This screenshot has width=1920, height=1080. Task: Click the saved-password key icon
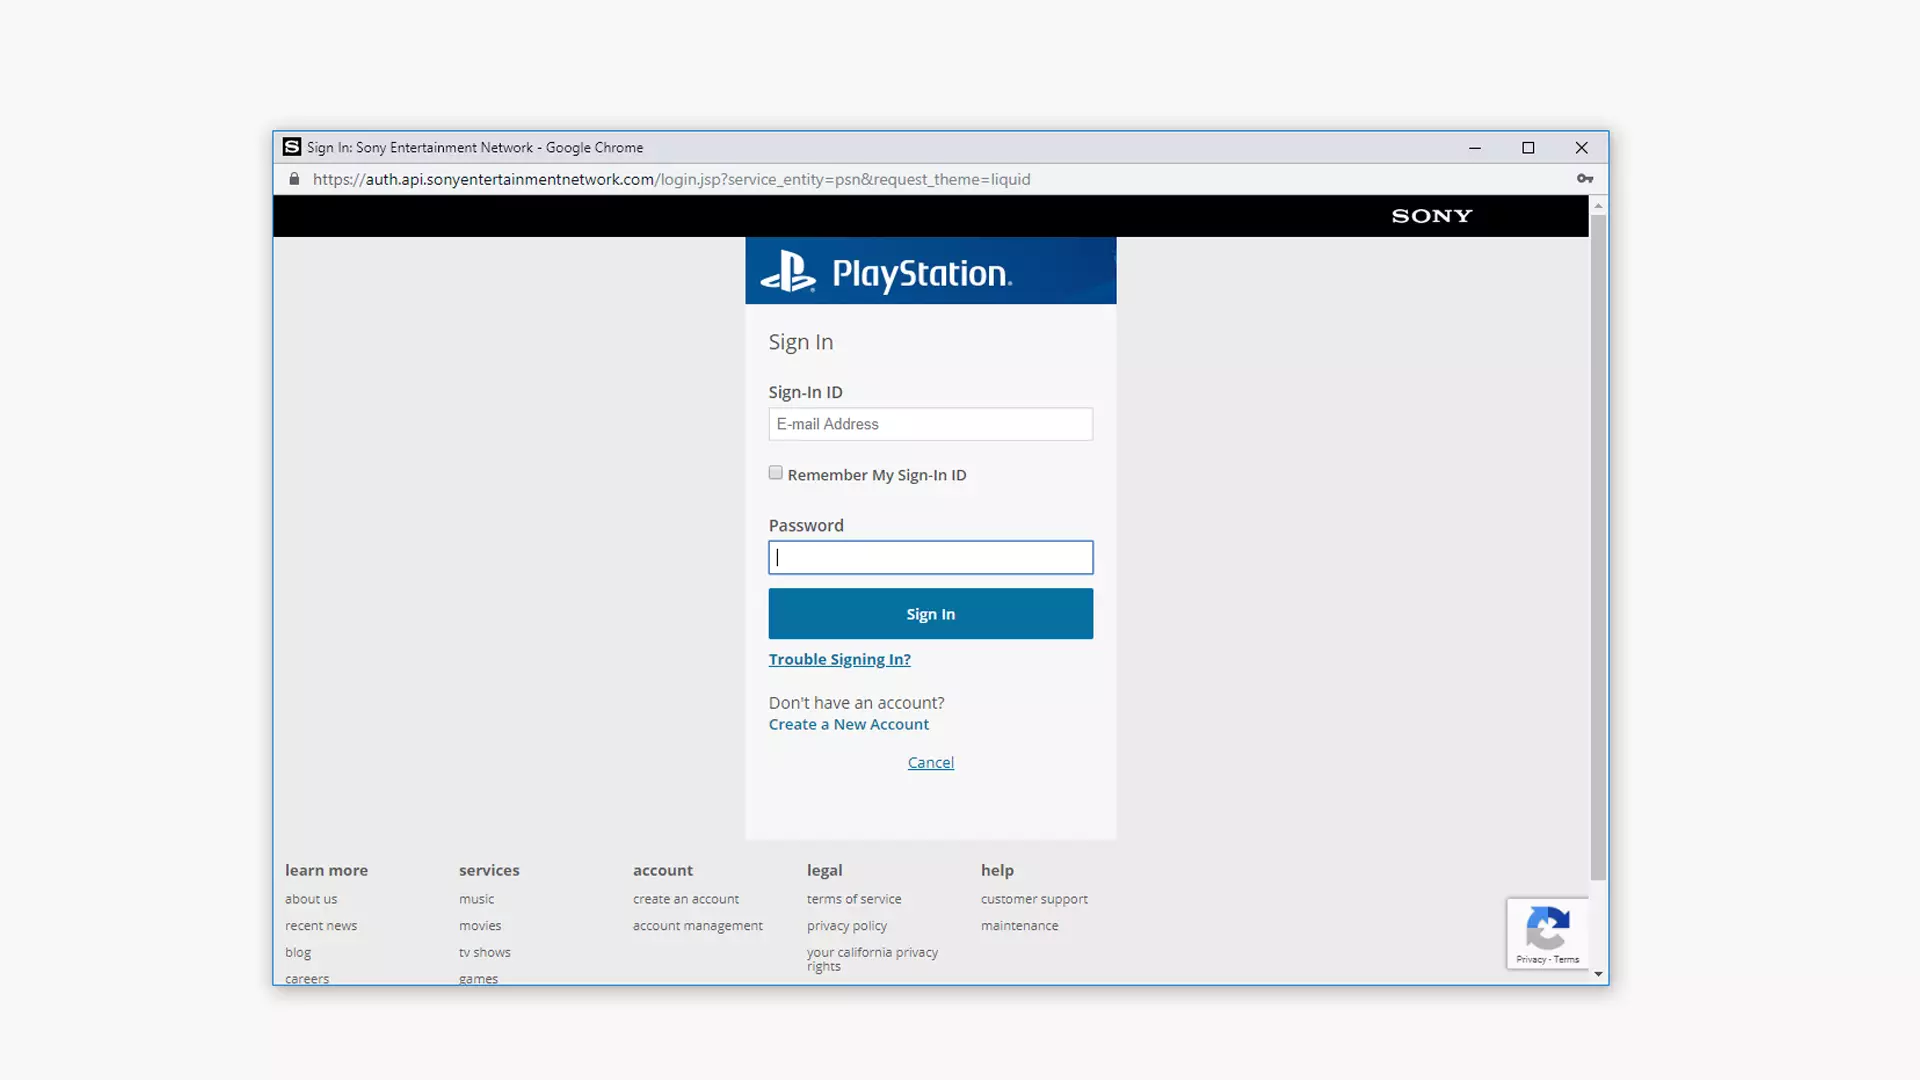click(1585, 179)
